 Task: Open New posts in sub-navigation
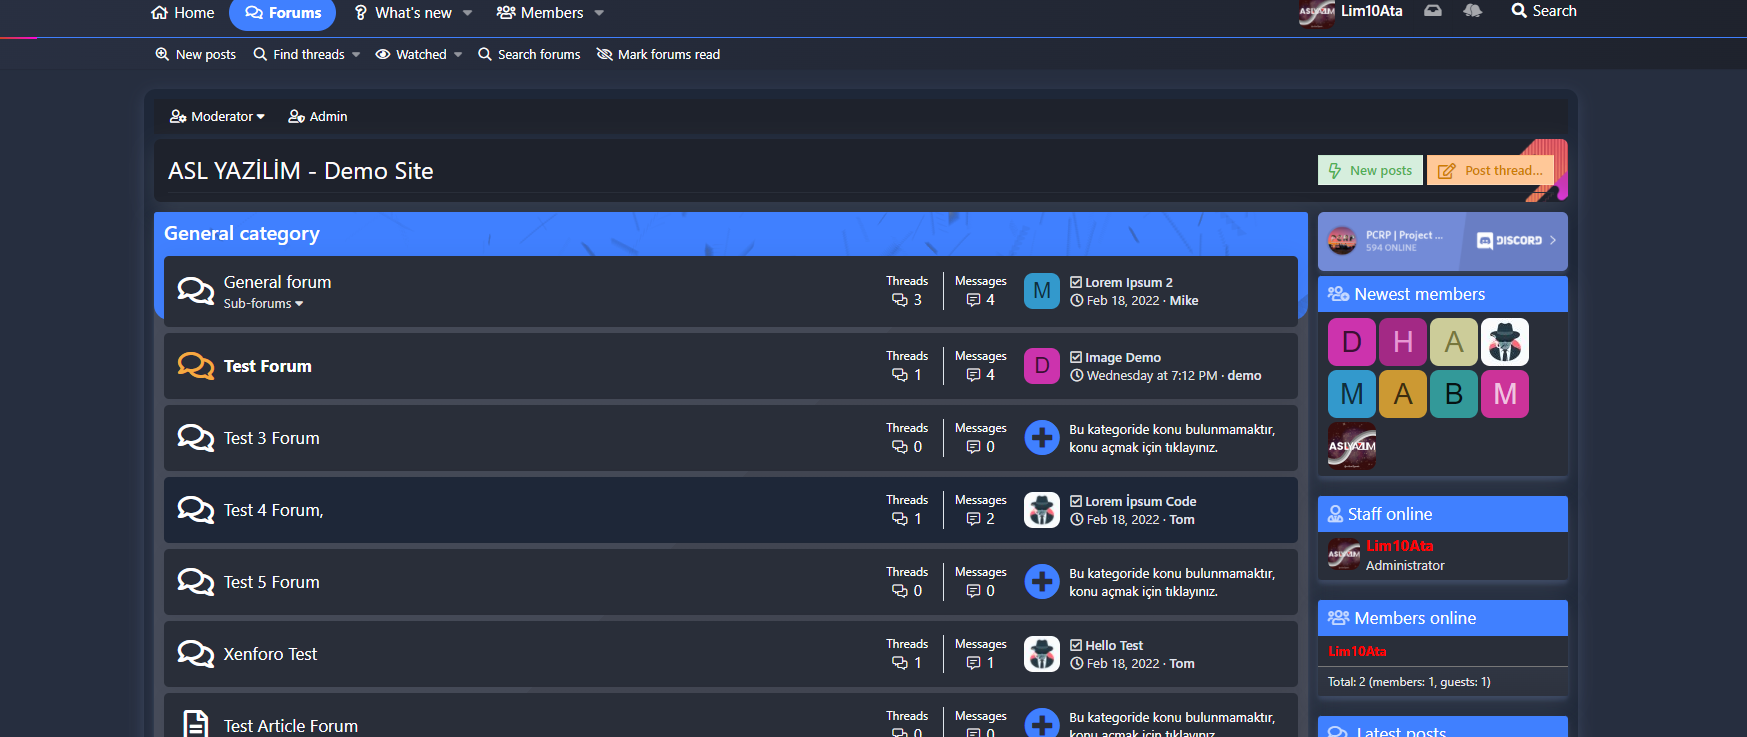tap(196, 54)
